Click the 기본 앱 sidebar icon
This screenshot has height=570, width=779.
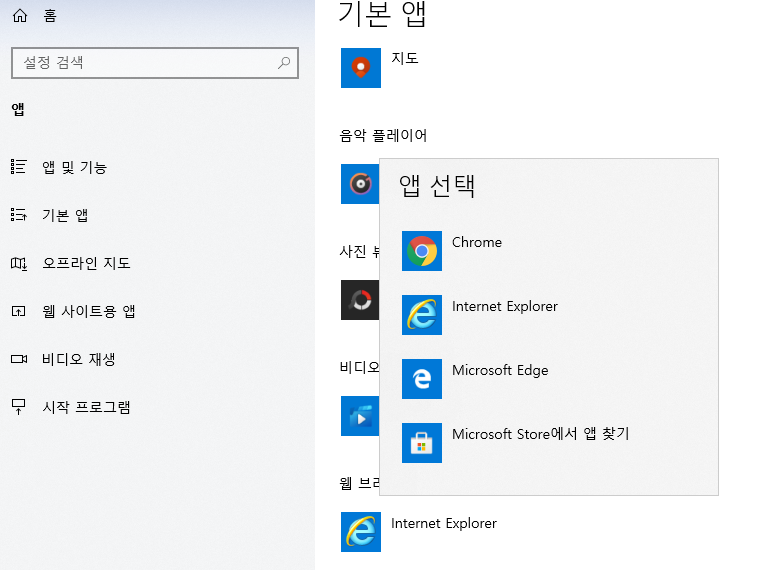click(x=19, y=215)
